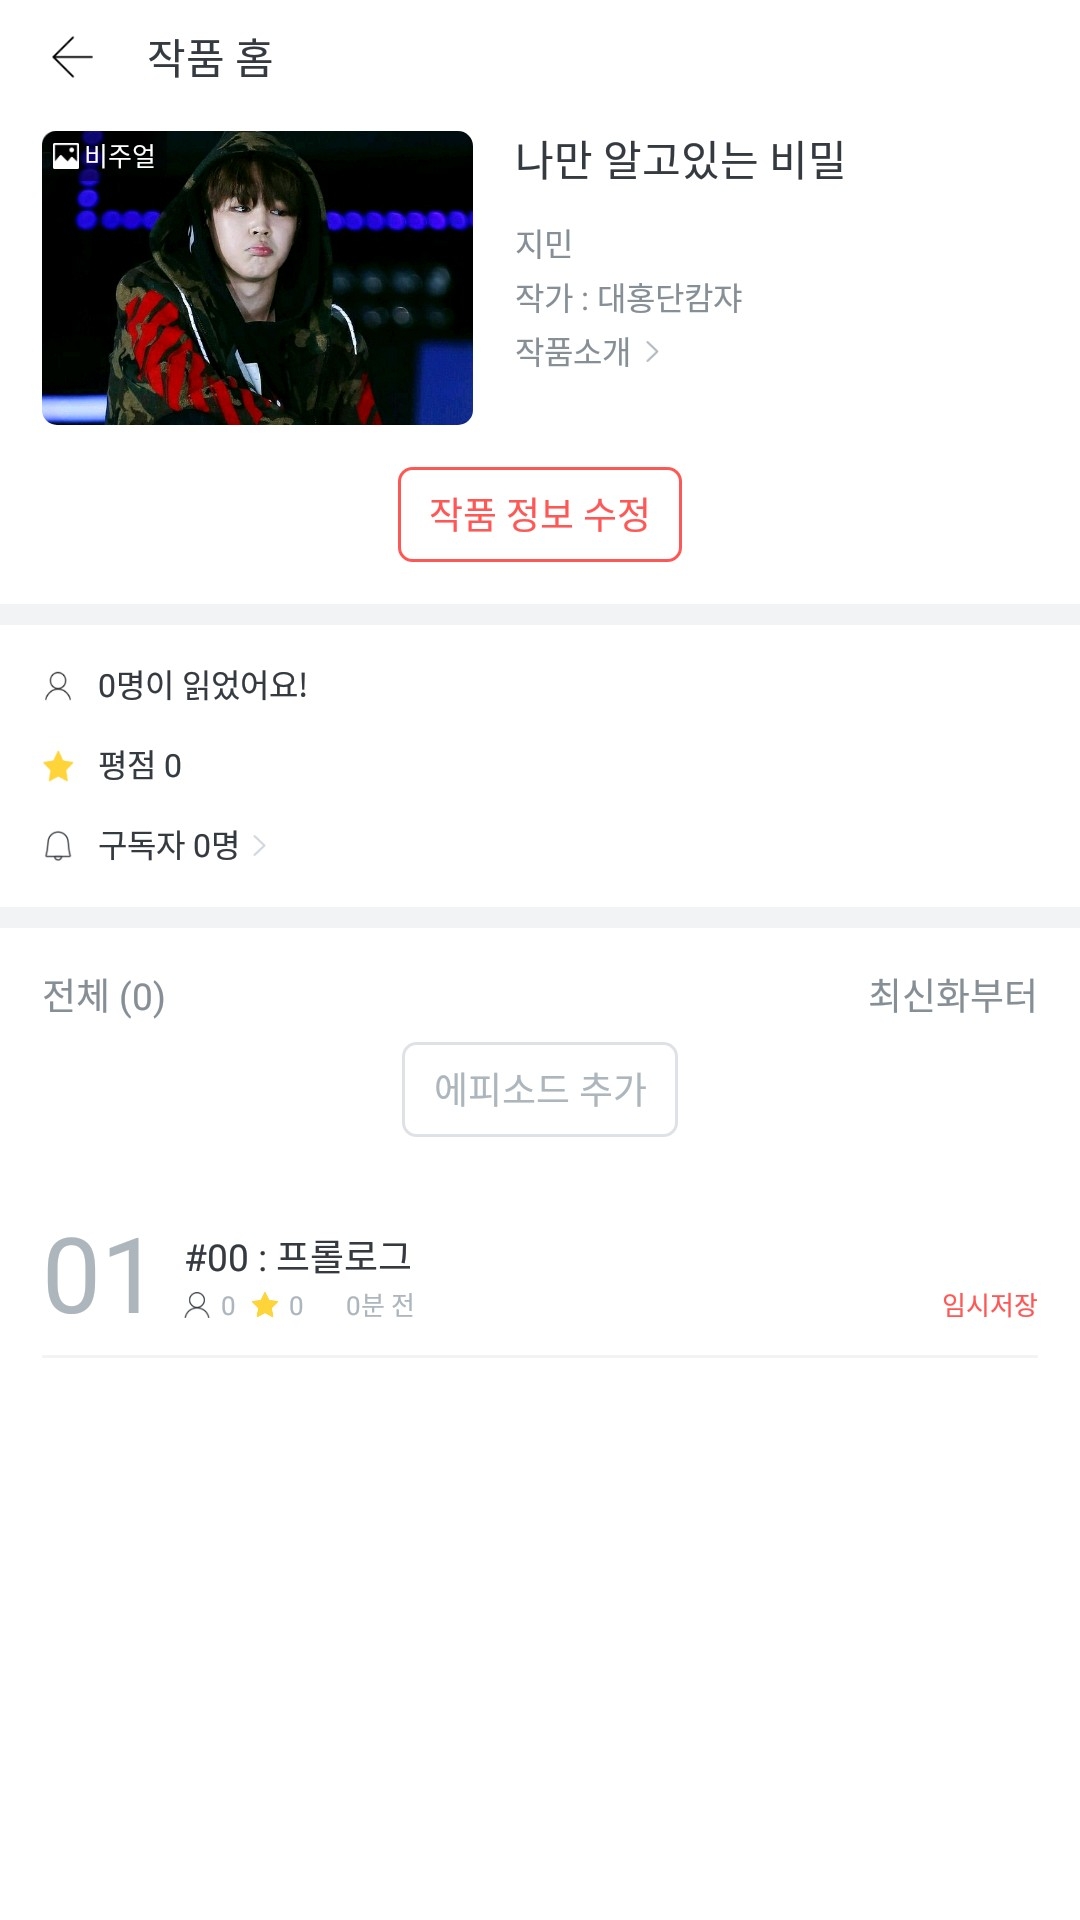
Task: Tap the subscriber bell icon
Action: [x=58, y=846]
